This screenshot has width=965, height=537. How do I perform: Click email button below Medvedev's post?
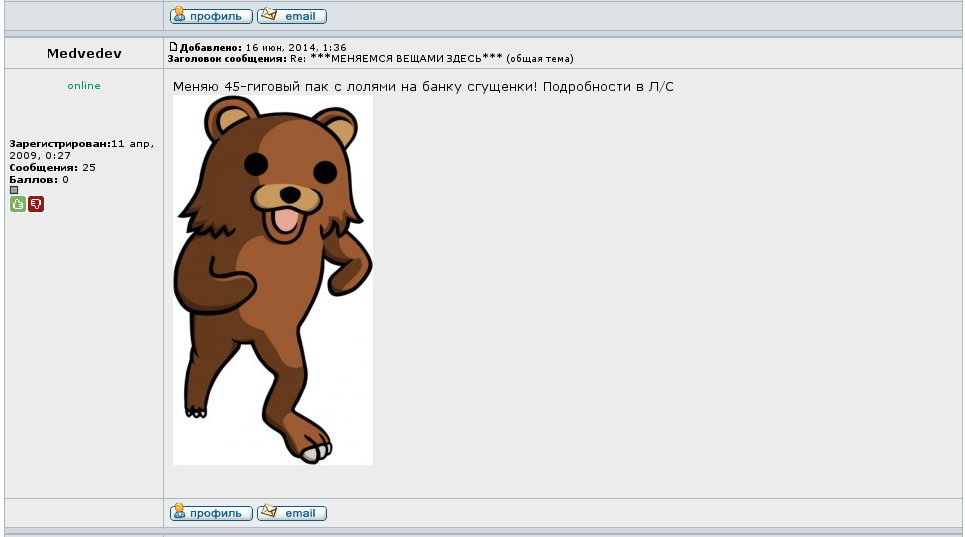[x=292, y=512]
